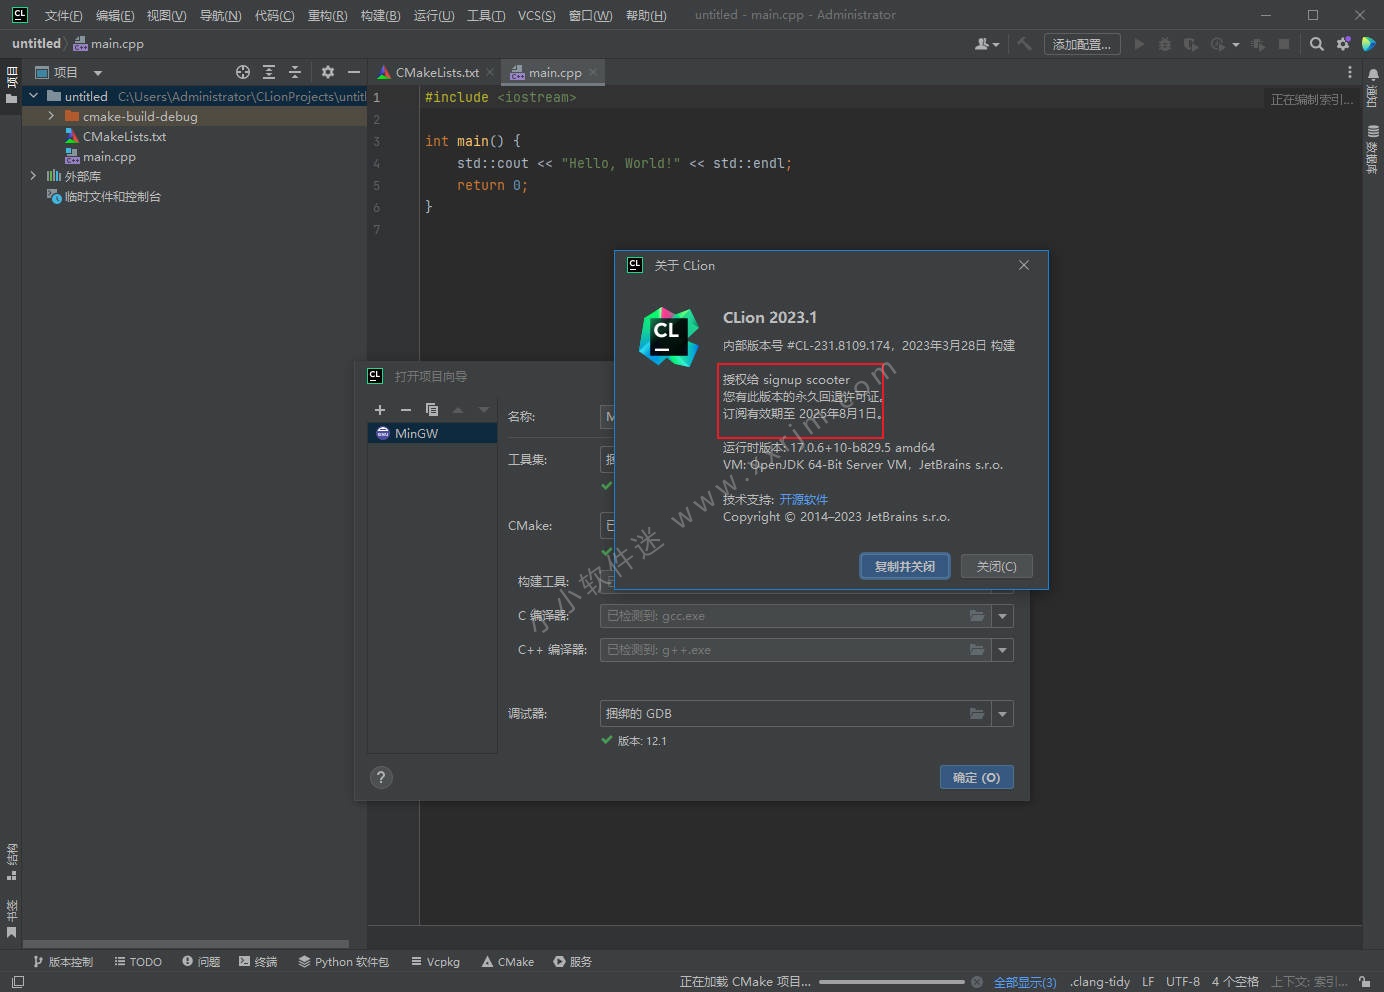Click the Debug bug icon
This screenshot has height=992, width=1384.
pos(1164,44)
